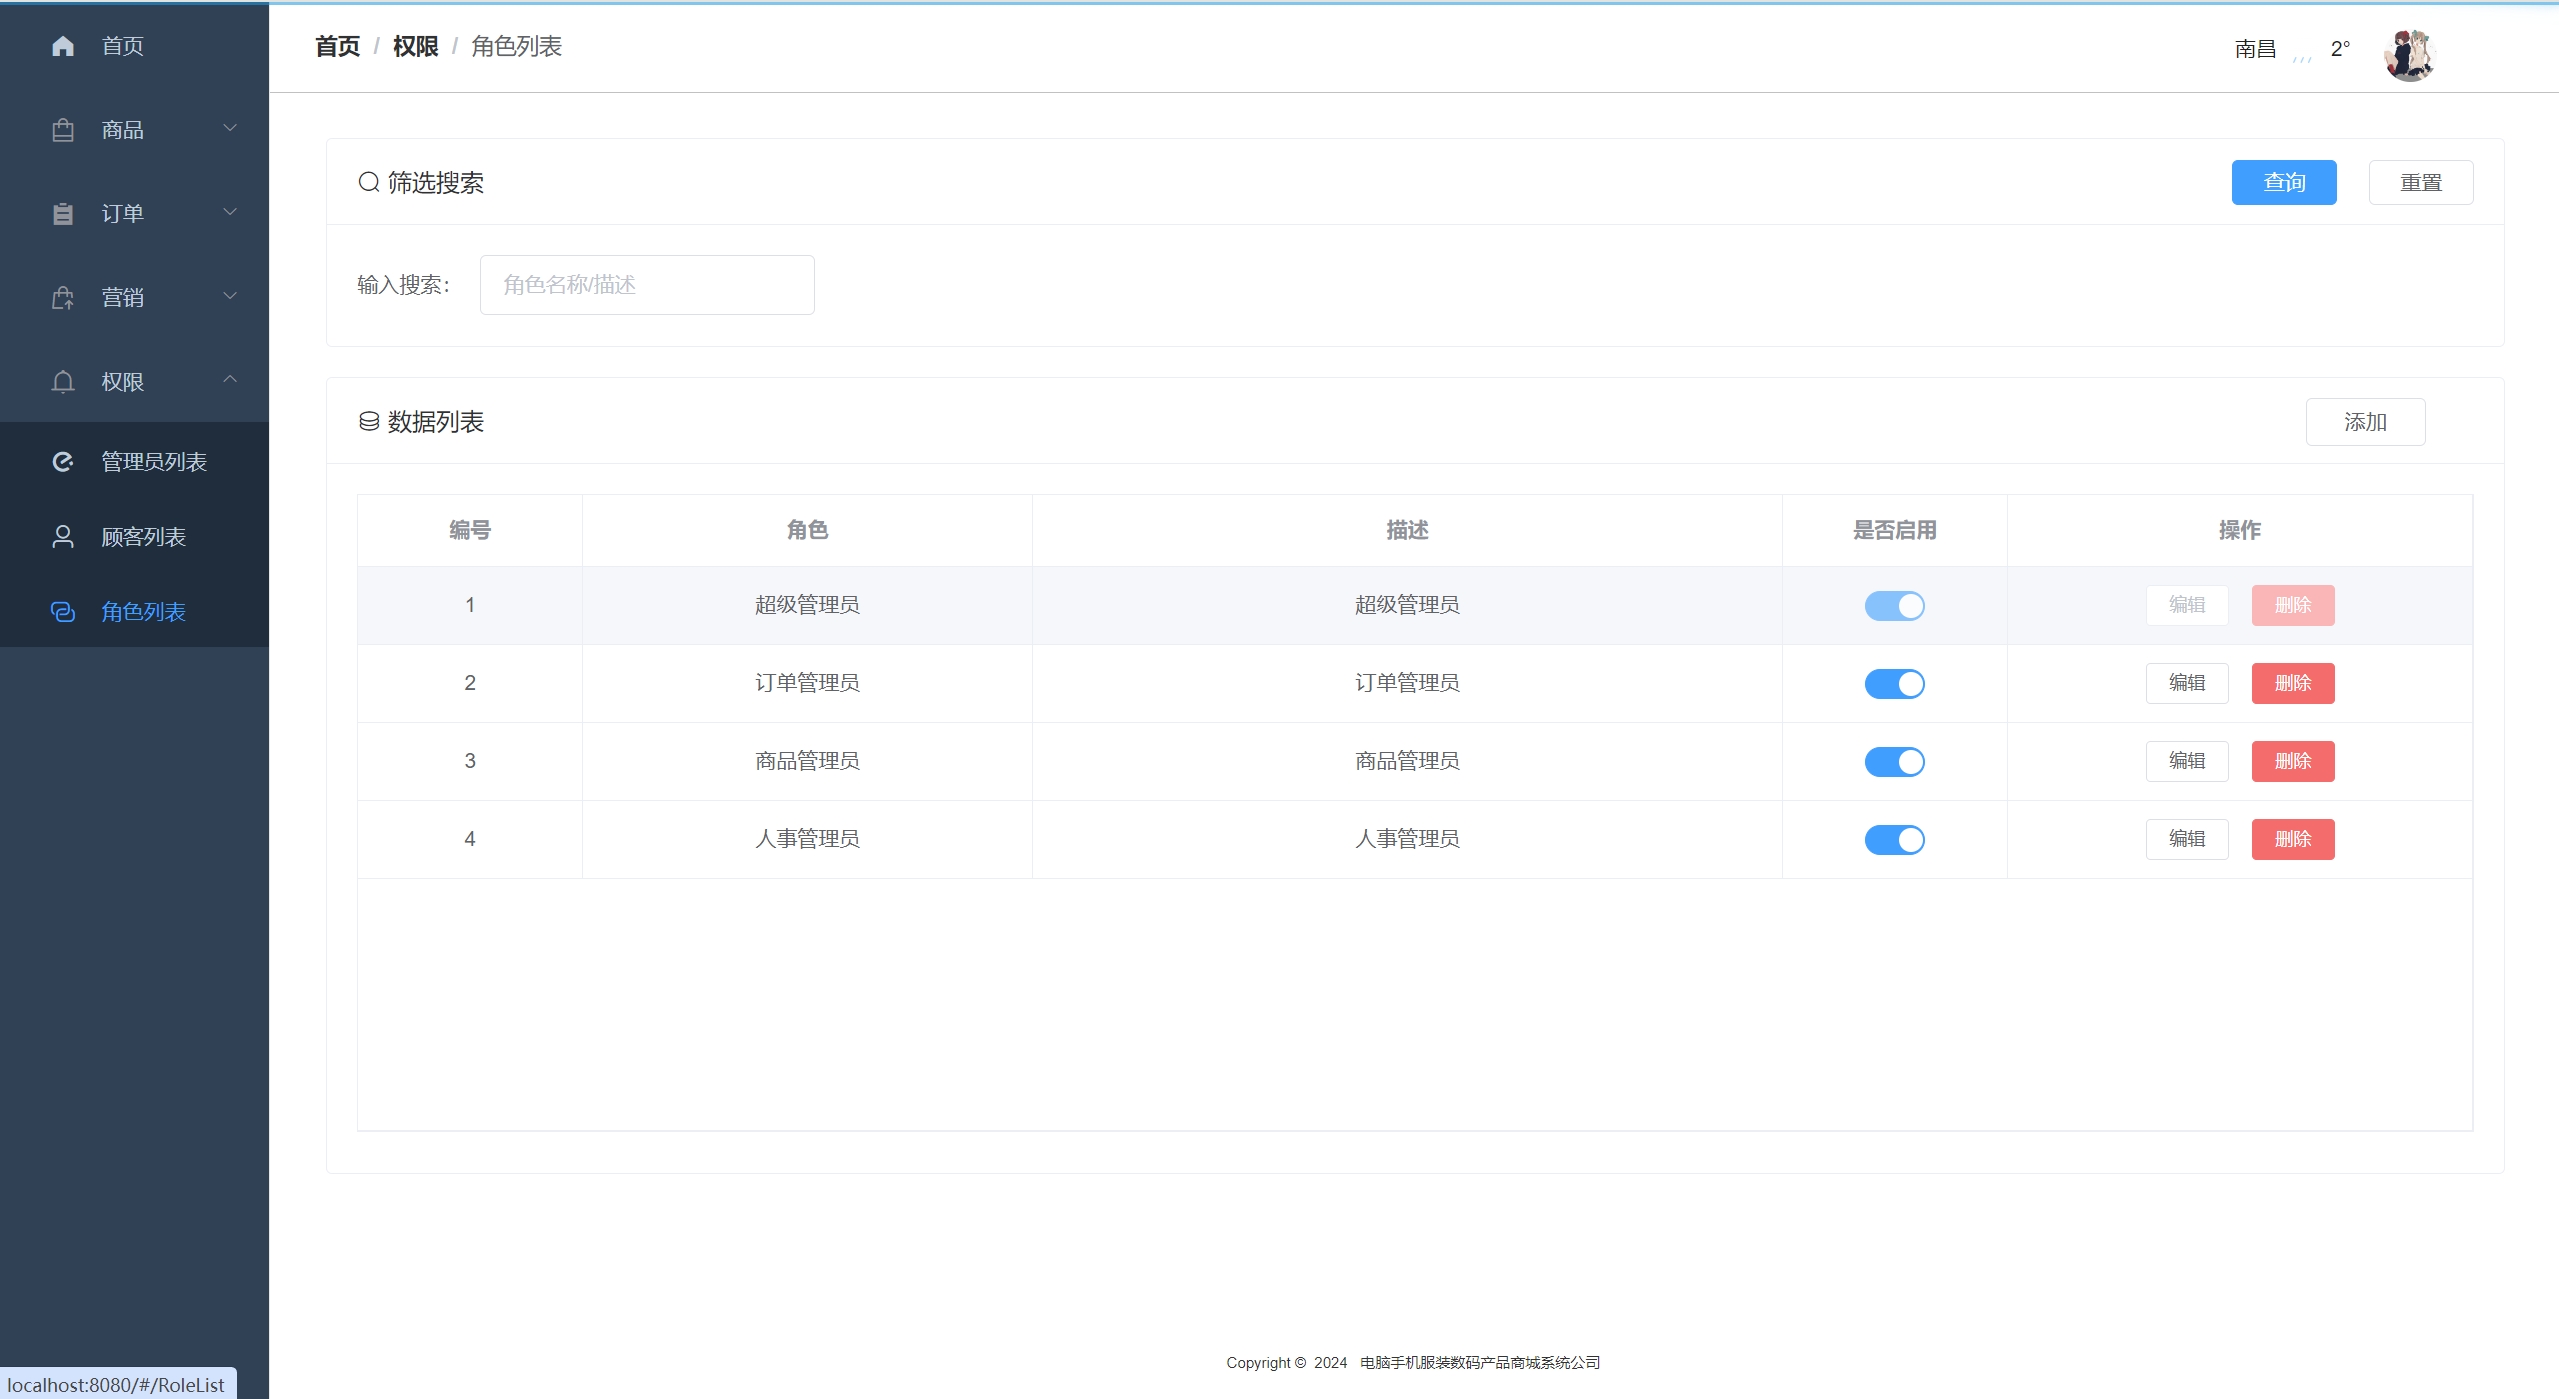Turn off the 人事管理员 switch

pyautogui.click(x=1894, y=840)
